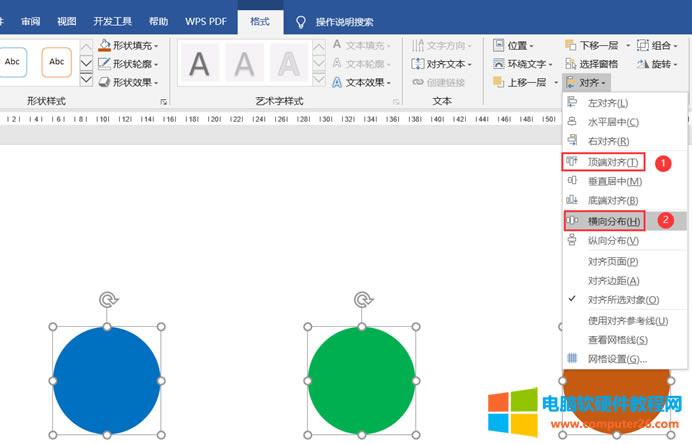Open the Rotate (旋转) icon

[643, 64]
